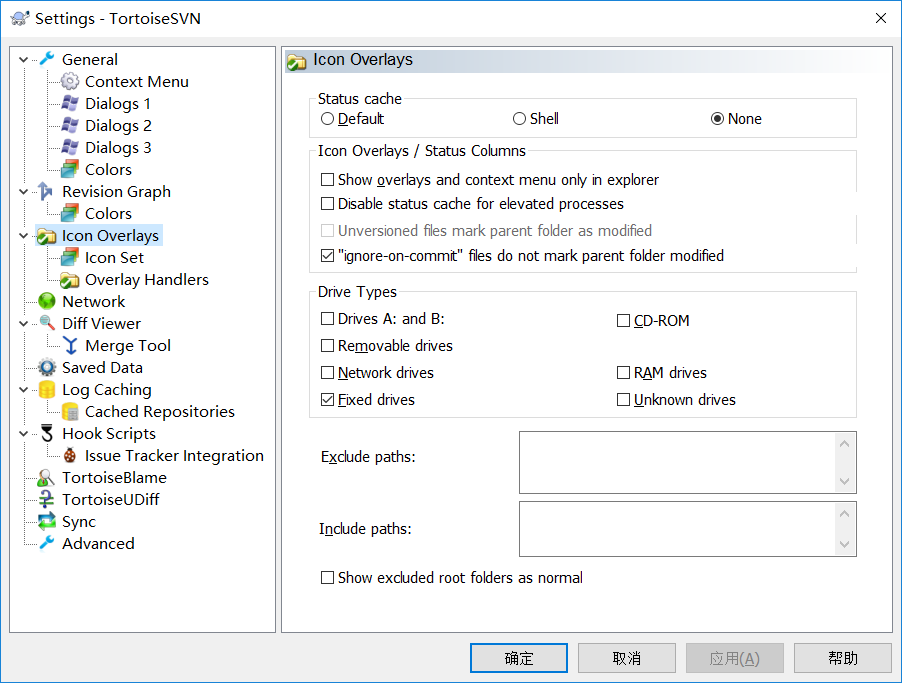Click the Overlay Handlers folder icon
Image resolution: width=902 pixels, height=683 pixels.
pyautogui.click(x=70, y=279)
